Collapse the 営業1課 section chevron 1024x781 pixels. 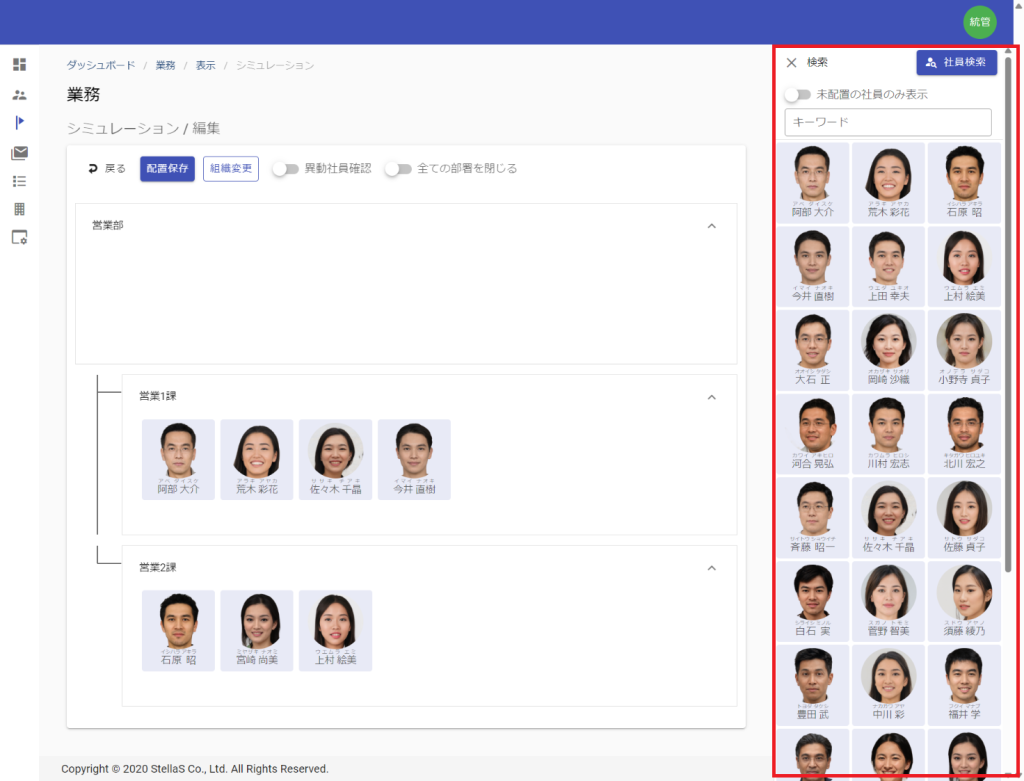(712, 397)
